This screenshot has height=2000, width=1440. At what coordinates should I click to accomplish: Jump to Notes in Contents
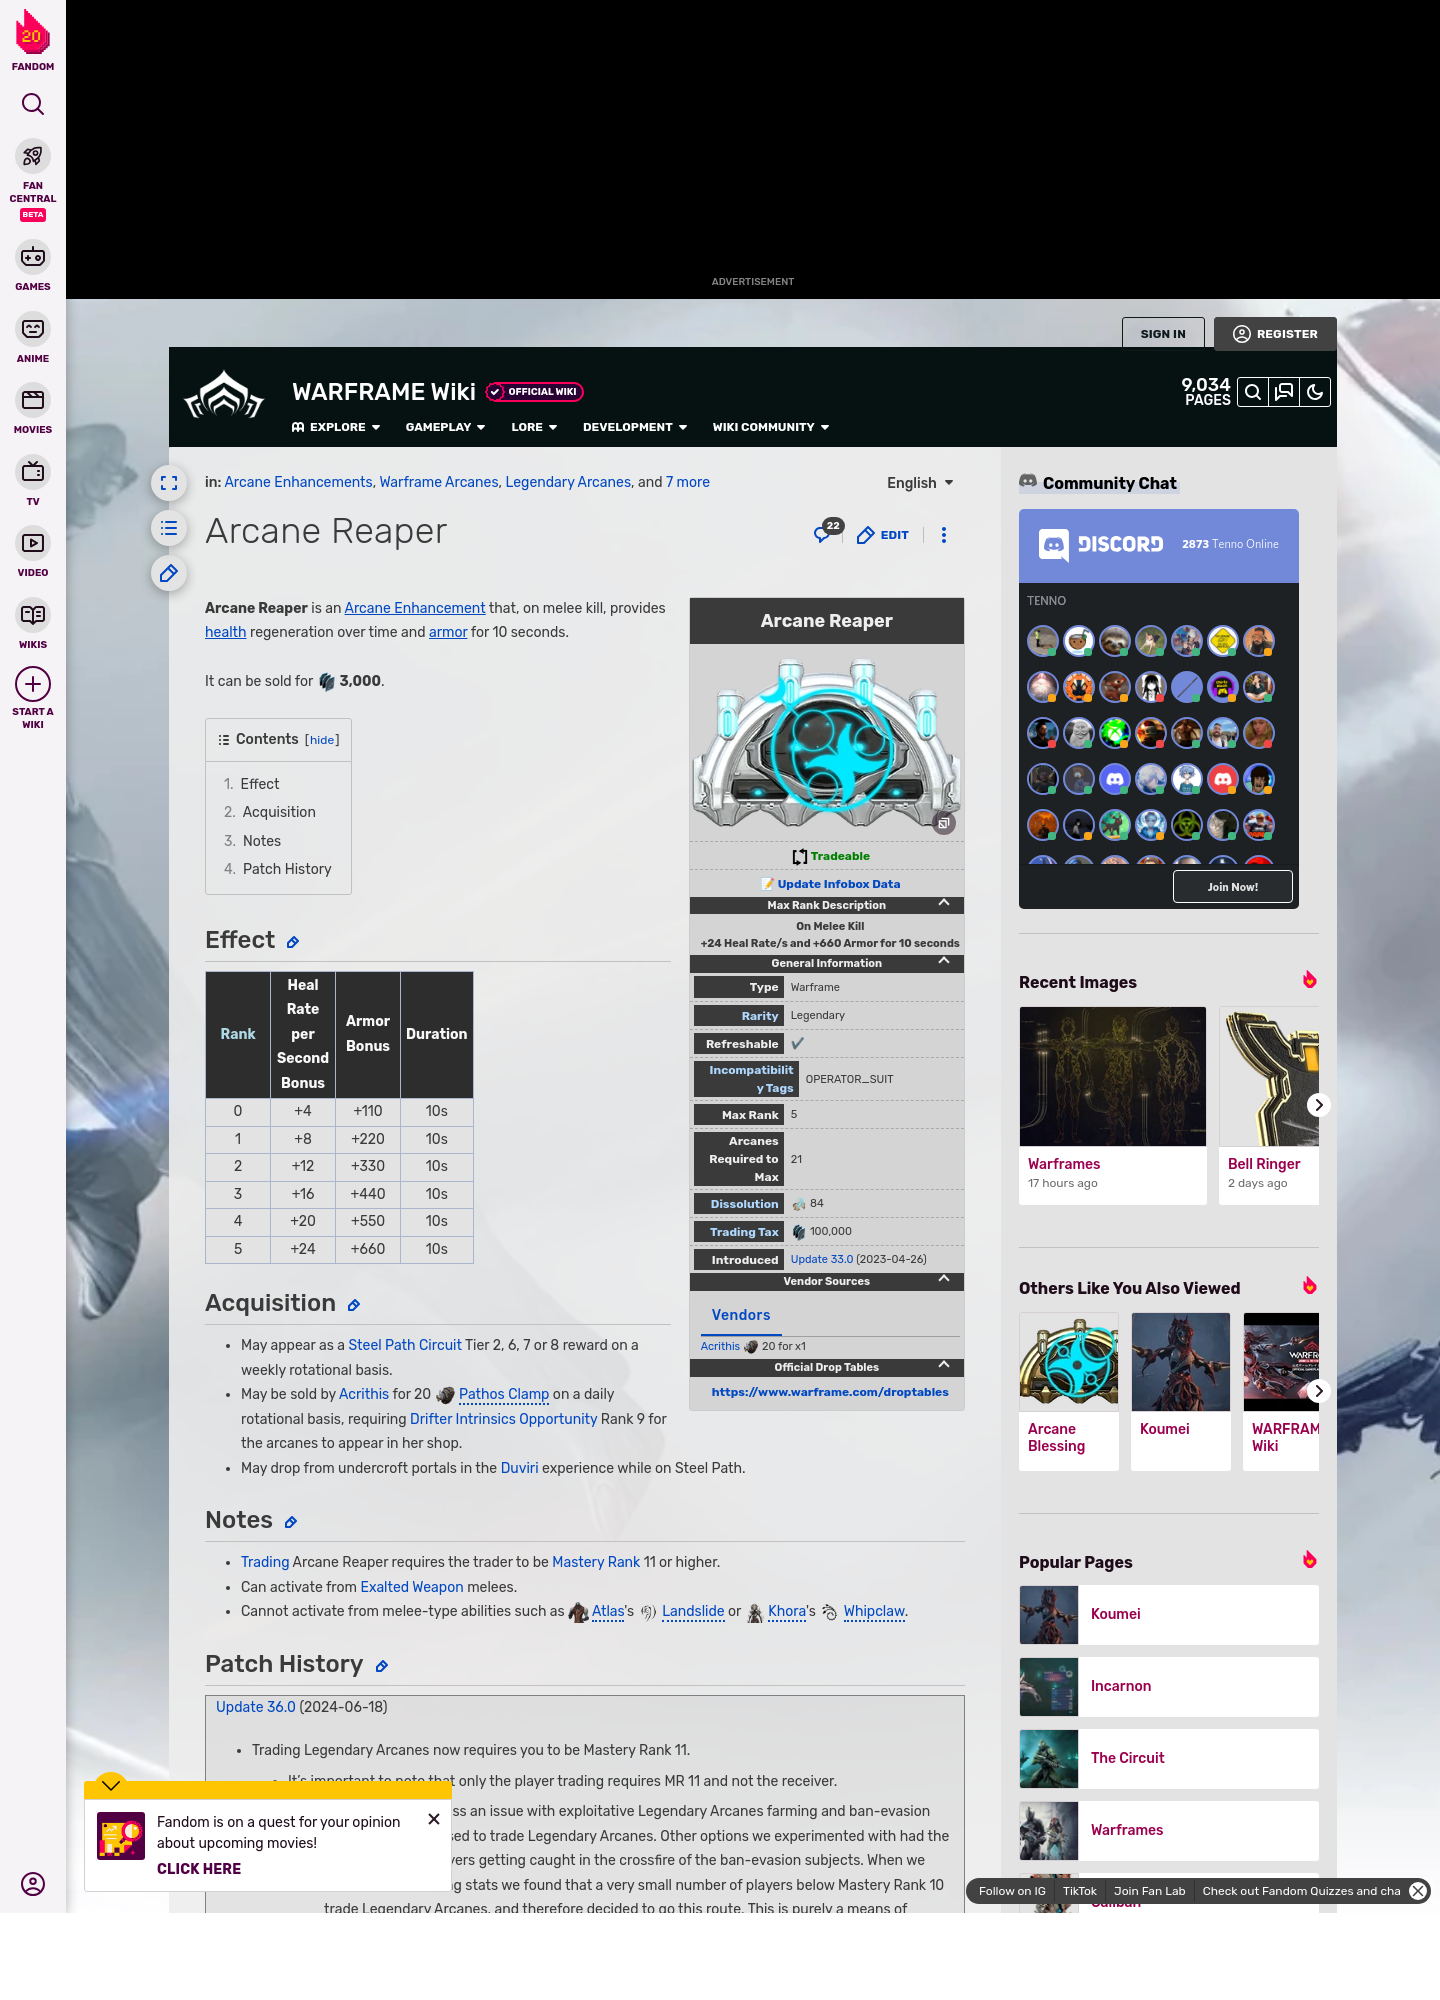tap(262, 841)
